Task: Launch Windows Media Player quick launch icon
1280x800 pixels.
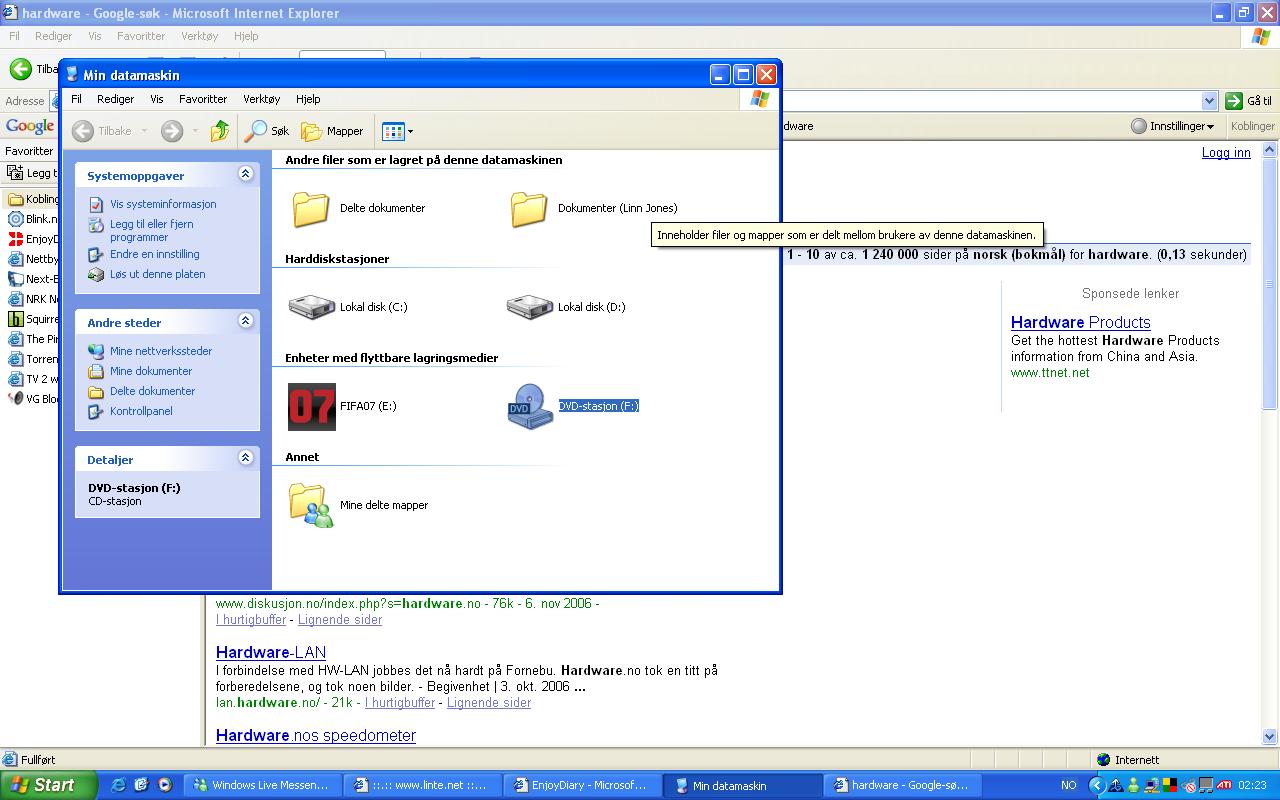Action: (165, 785)
